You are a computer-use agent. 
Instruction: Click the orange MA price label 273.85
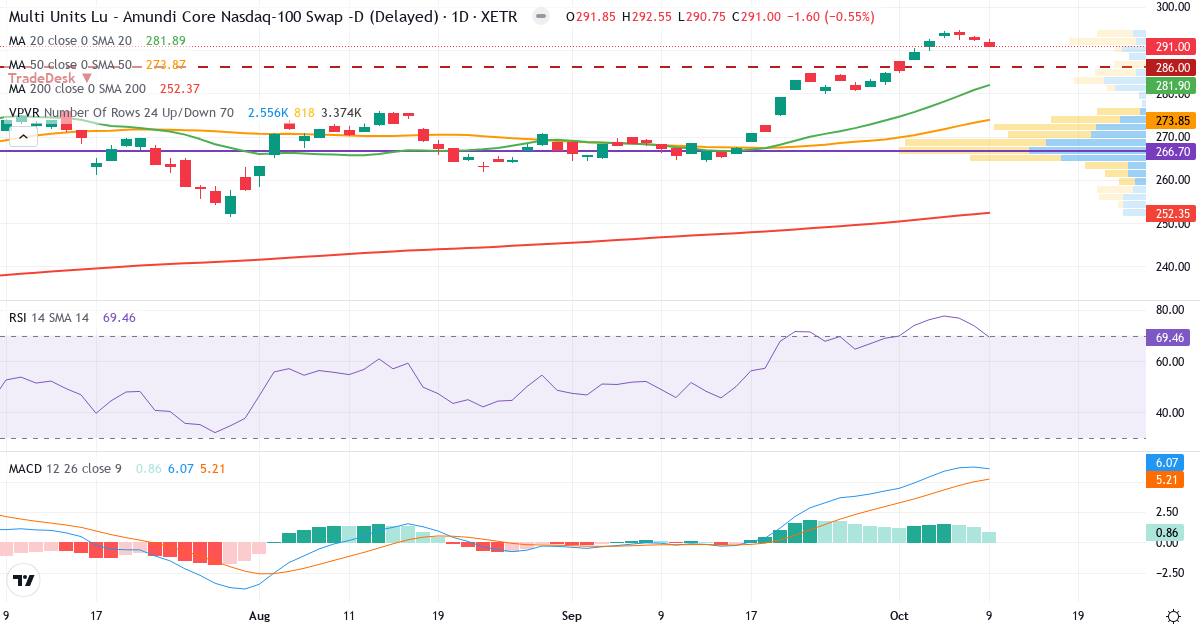click(1171, 120)
